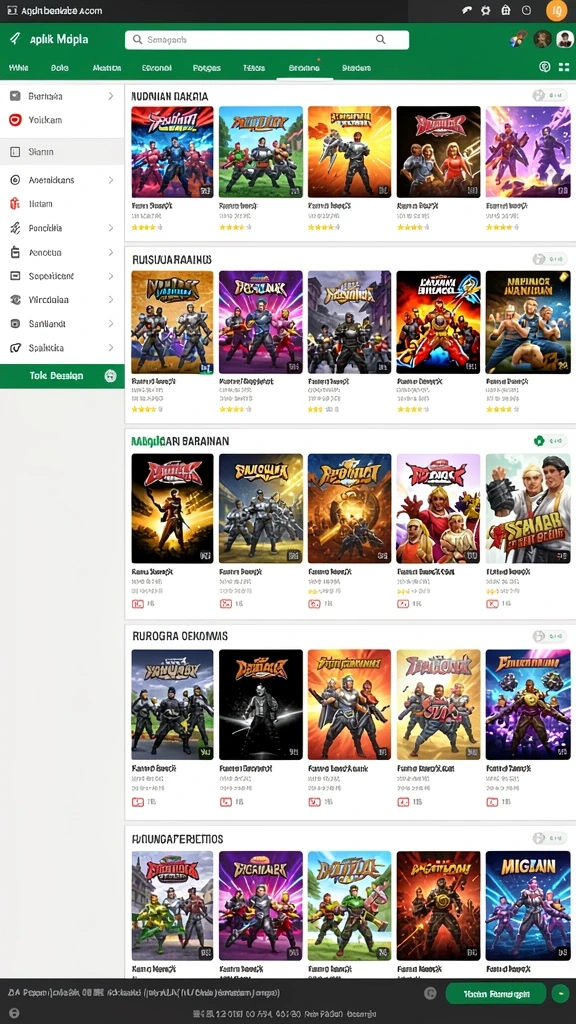Expand the Spalkkita chevron

[111, 348]
